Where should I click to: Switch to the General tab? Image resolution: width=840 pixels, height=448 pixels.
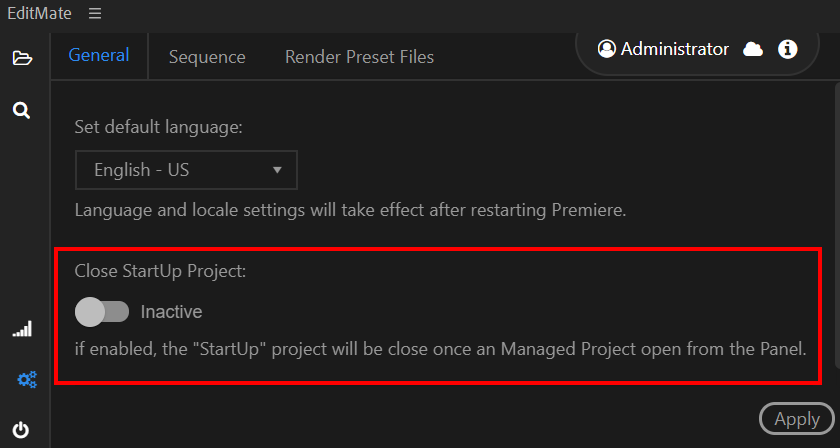(99, 55)
